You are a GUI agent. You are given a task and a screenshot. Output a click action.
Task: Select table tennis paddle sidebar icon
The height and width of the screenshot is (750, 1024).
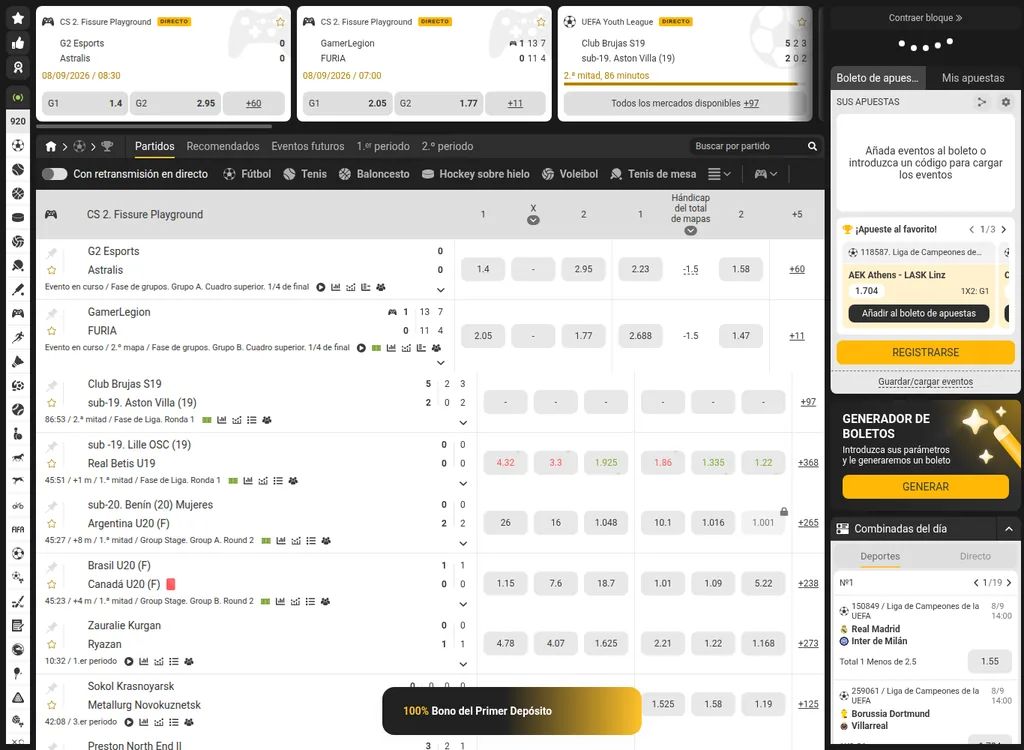pyautogui.click(x=18, y=265)
